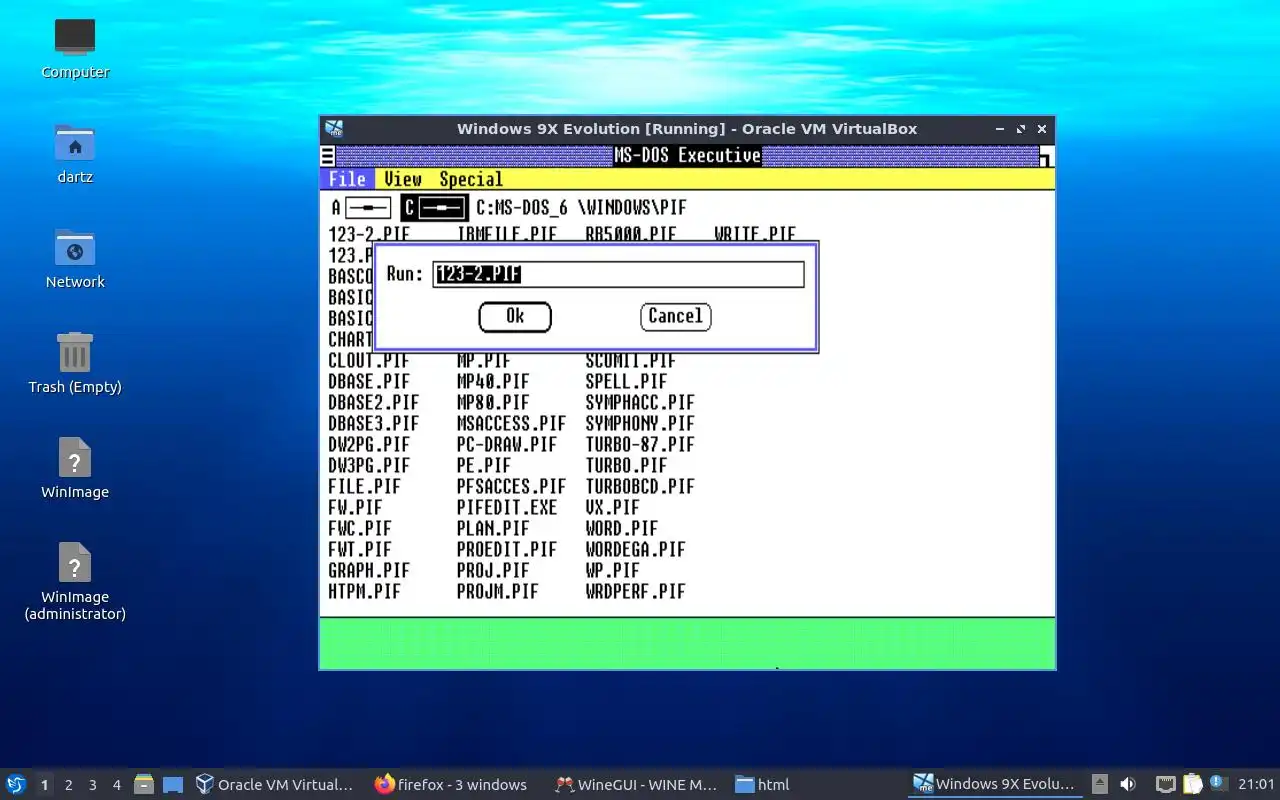1280x800 pixels.
Task: Click the network tray icon
Action: pyautogui.click(x=1166, y=784)
